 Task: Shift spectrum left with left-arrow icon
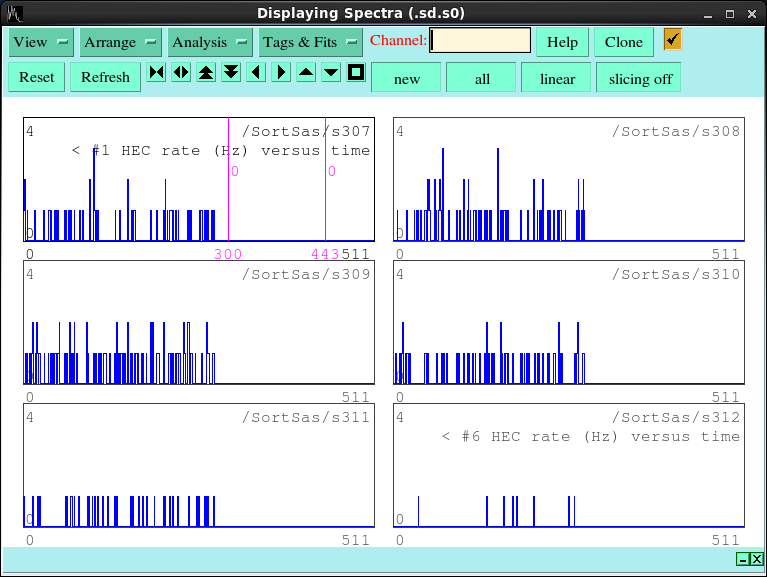click(256, 73)
